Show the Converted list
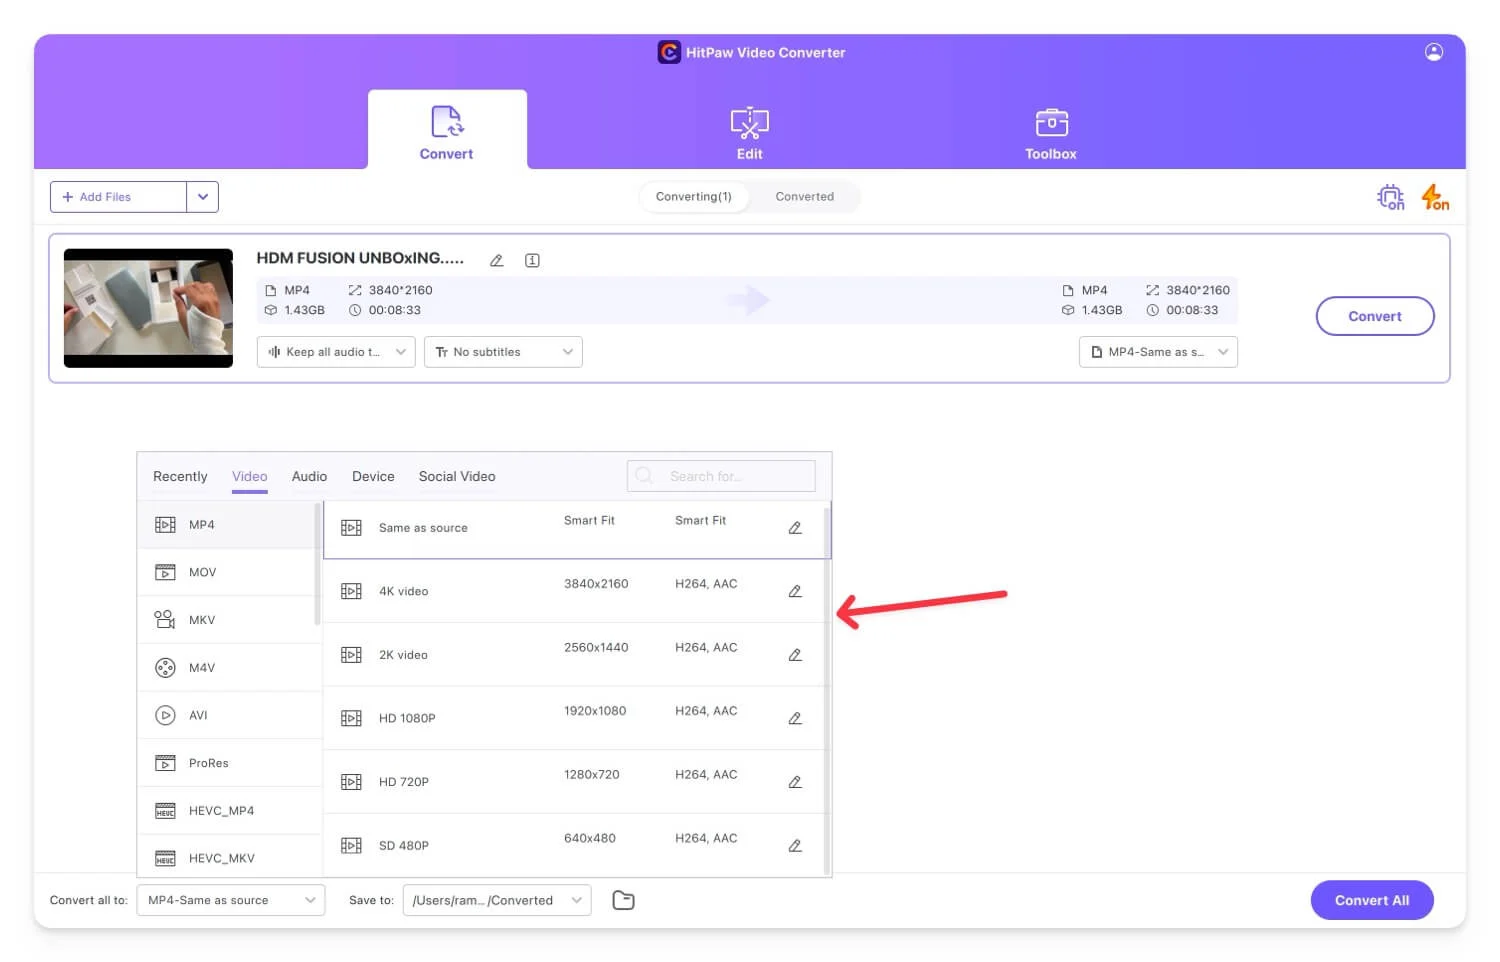This screenshot has width=1500, height=962. 805,197
